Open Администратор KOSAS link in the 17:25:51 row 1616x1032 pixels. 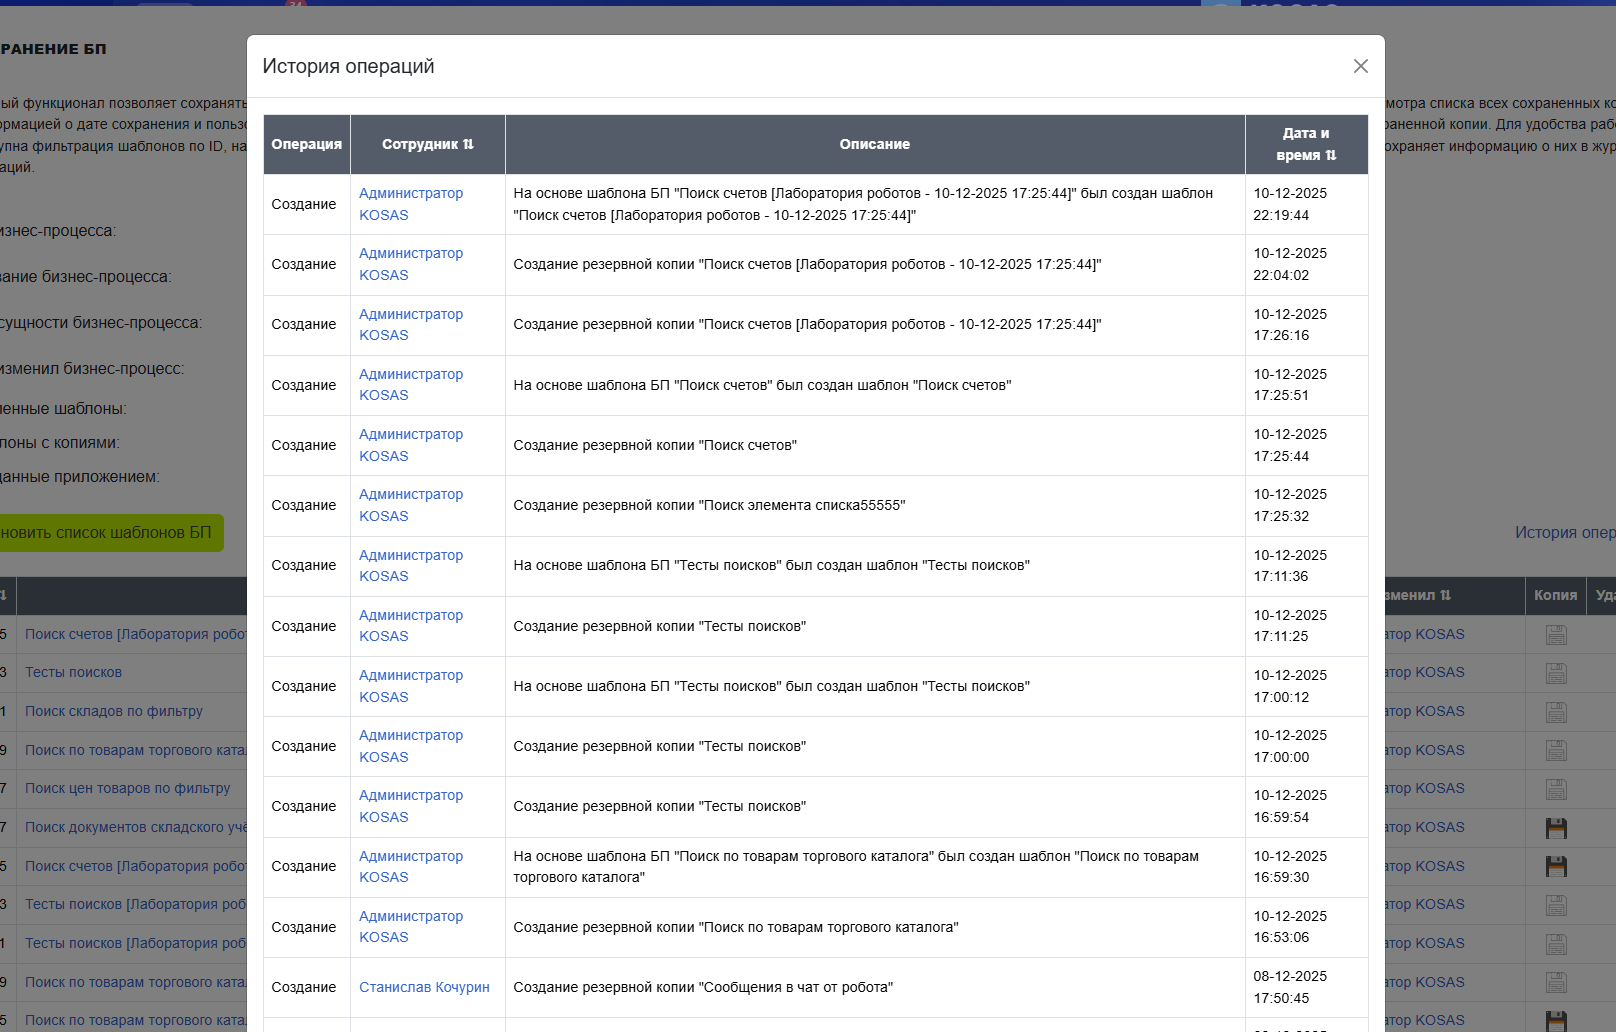[x=411, y=385]
